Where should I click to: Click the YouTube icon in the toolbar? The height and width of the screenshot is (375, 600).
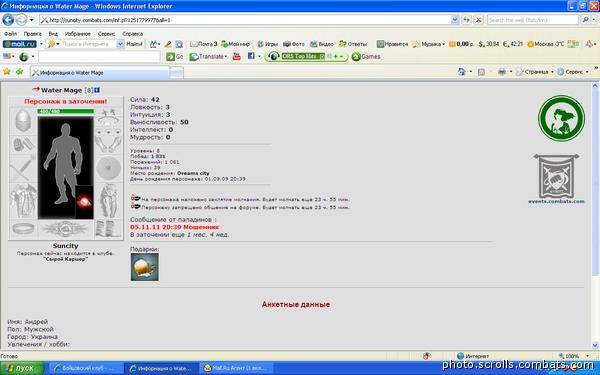pyautogui.click(x=236, y=56)
